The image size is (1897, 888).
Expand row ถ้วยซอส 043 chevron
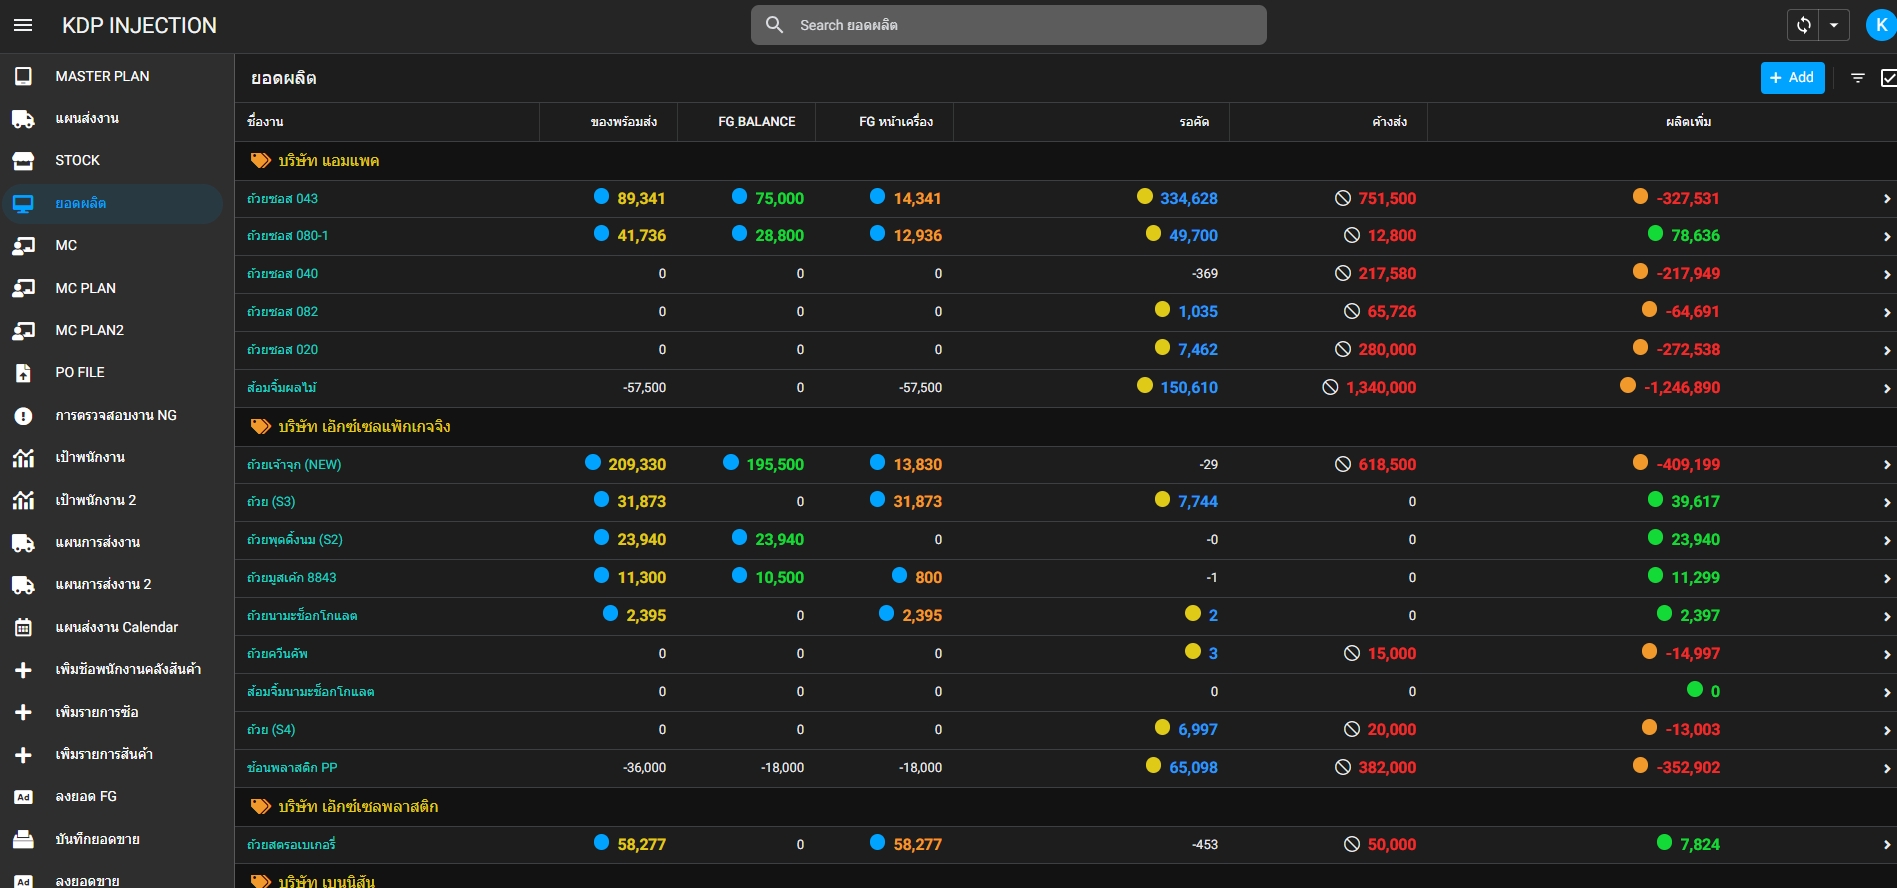pos(1886,199)
